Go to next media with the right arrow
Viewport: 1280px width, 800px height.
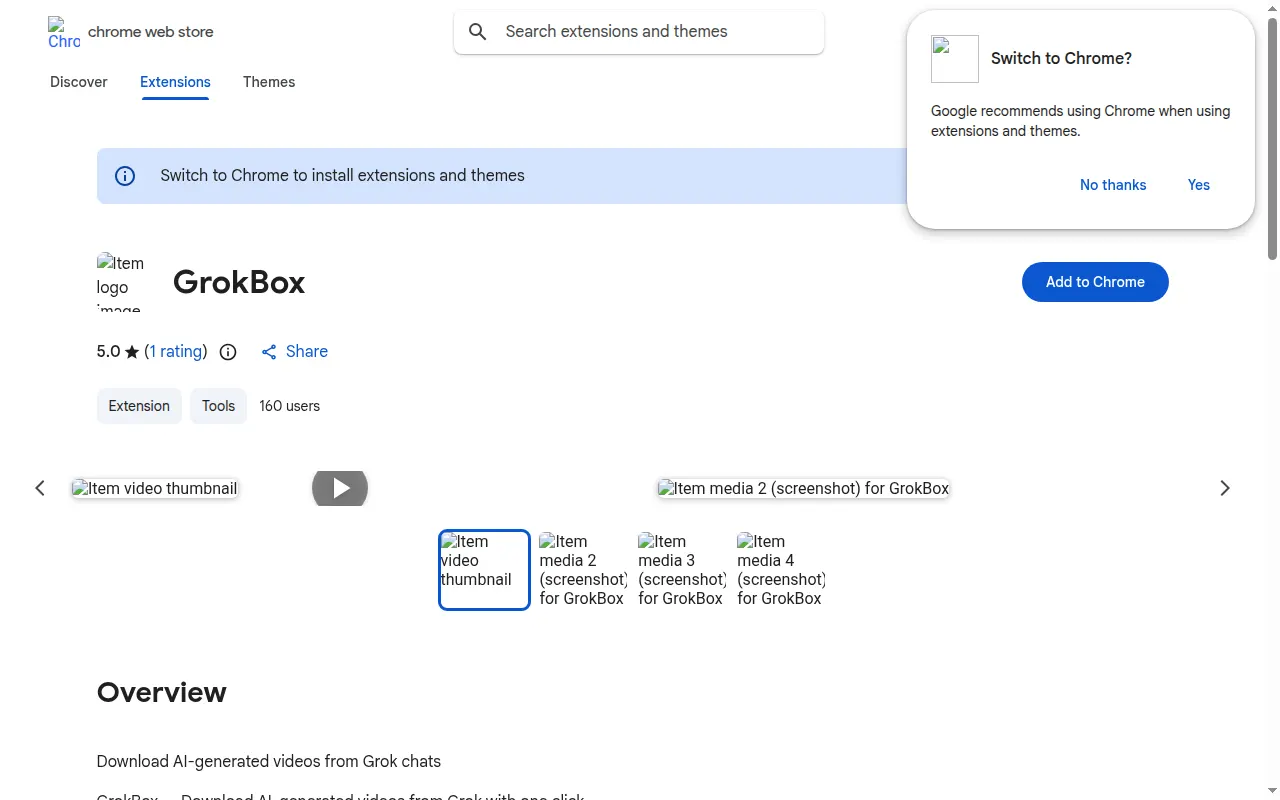[x=1225, y=488]
